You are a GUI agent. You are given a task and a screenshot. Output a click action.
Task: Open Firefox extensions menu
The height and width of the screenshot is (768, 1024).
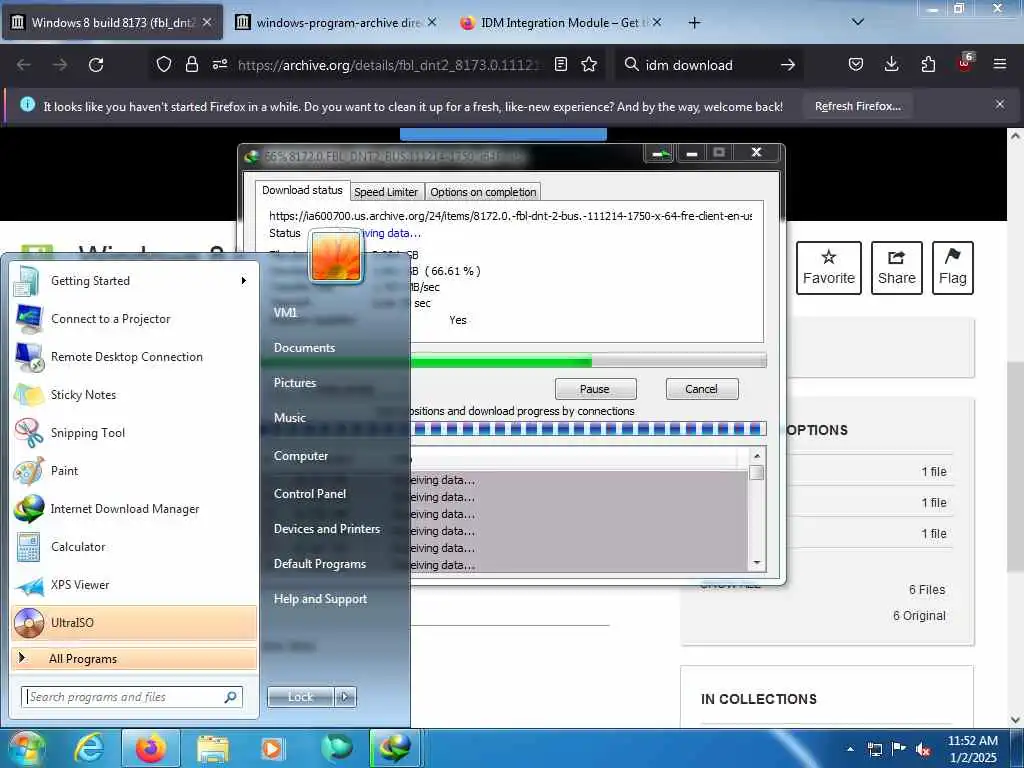928,65
